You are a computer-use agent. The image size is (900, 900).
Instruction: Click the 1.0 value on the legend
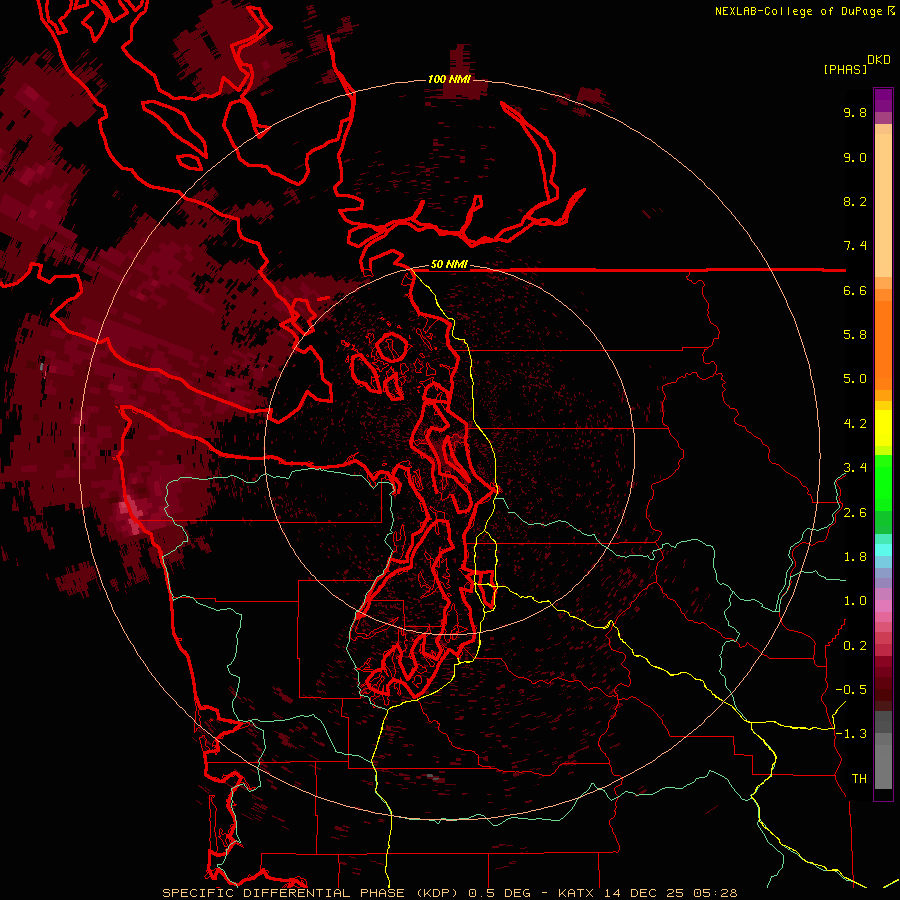click(x=855, y=601)
